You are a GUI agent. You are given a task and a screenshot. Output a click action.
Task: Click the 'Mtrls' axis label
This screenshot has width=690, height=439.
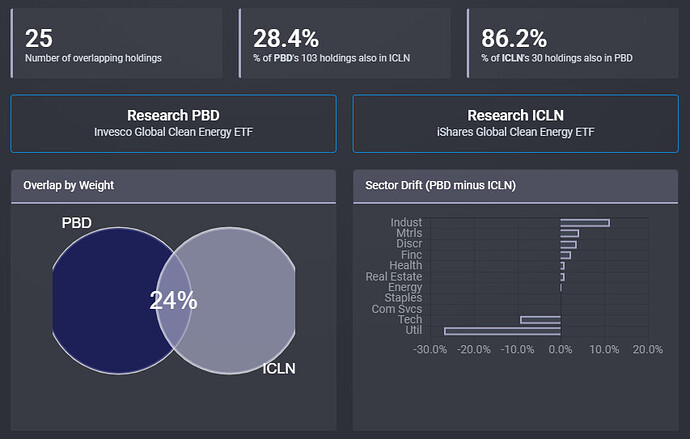409,233
